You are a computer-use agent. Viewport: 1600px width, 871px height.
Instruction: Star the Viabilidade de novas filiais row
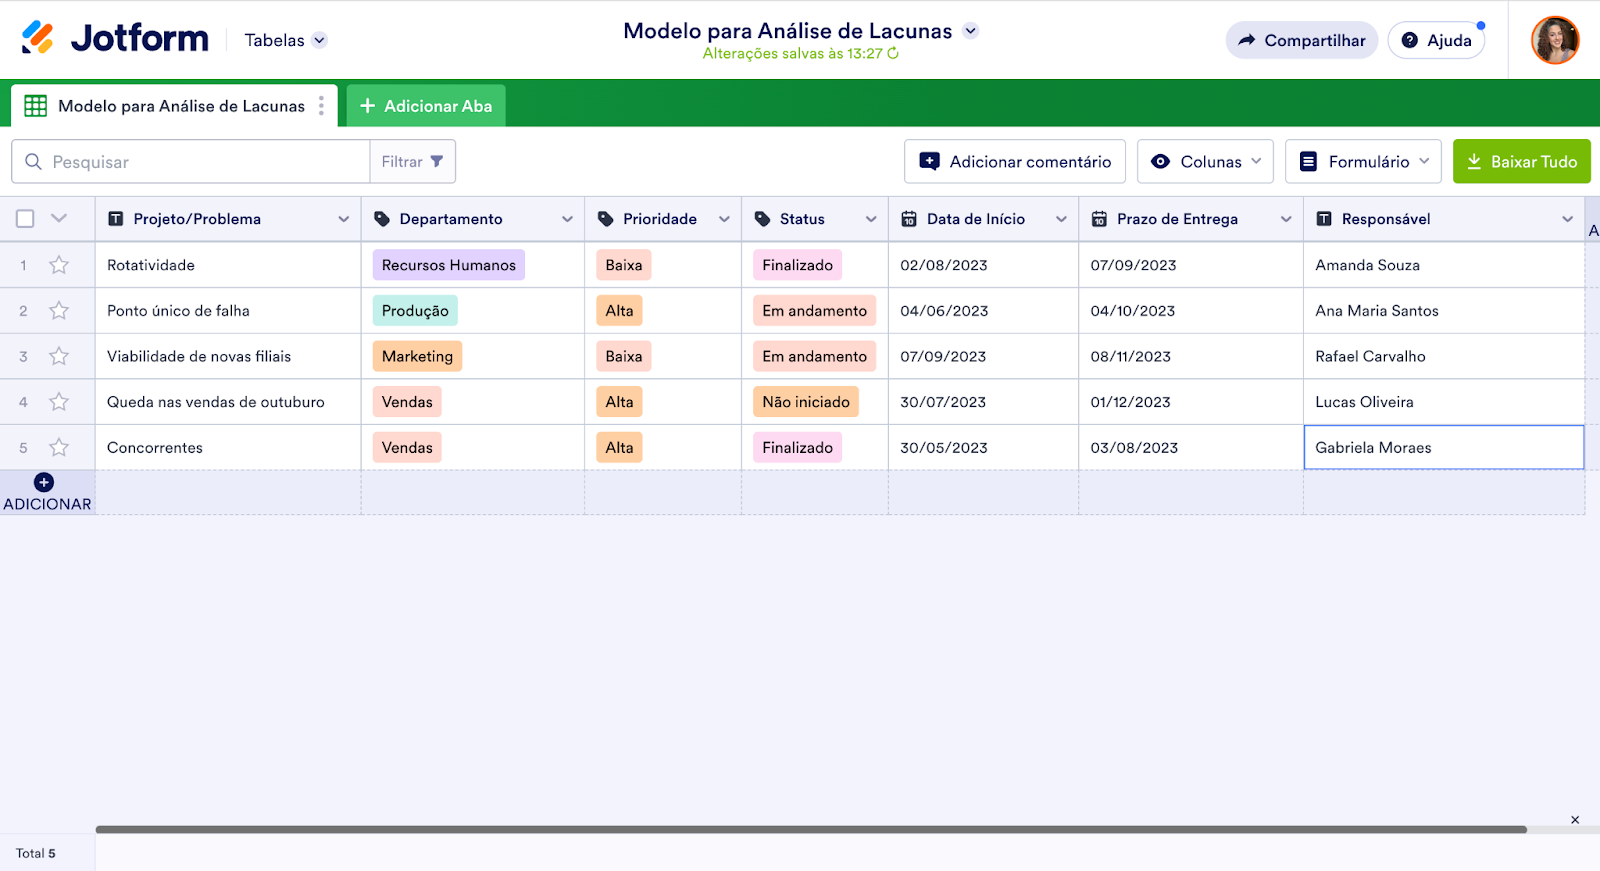(59, 356)
